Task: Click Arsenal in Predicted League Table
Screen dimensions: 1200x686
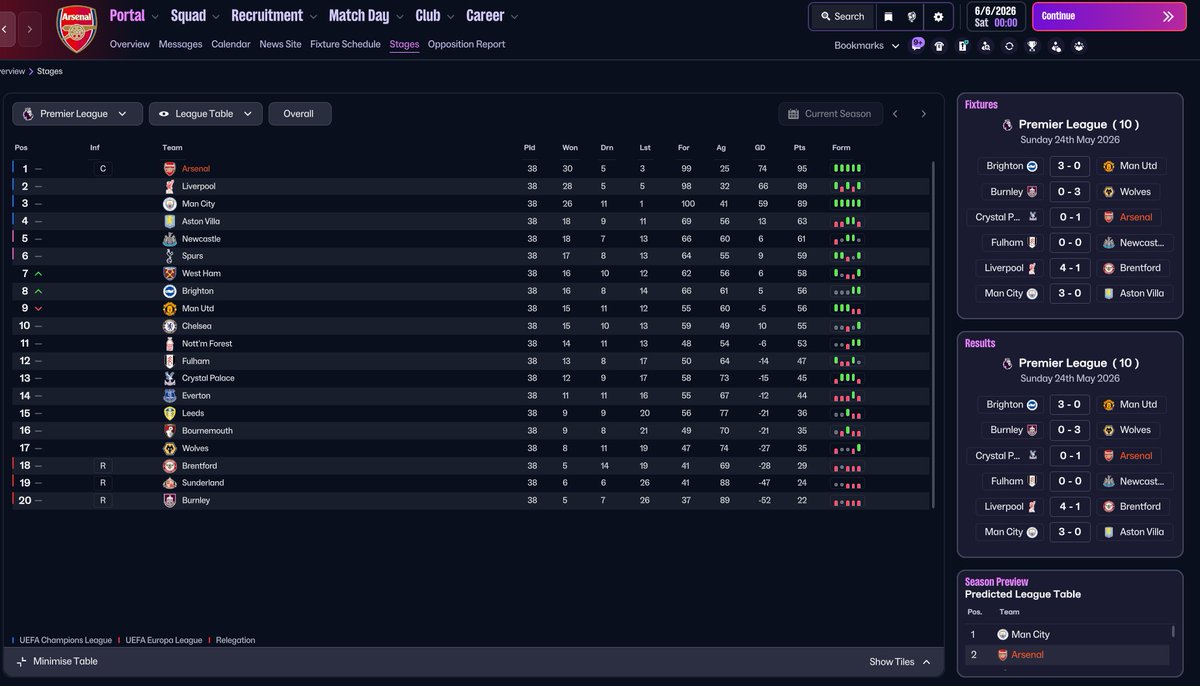Action: click(x=1027, y=655)
